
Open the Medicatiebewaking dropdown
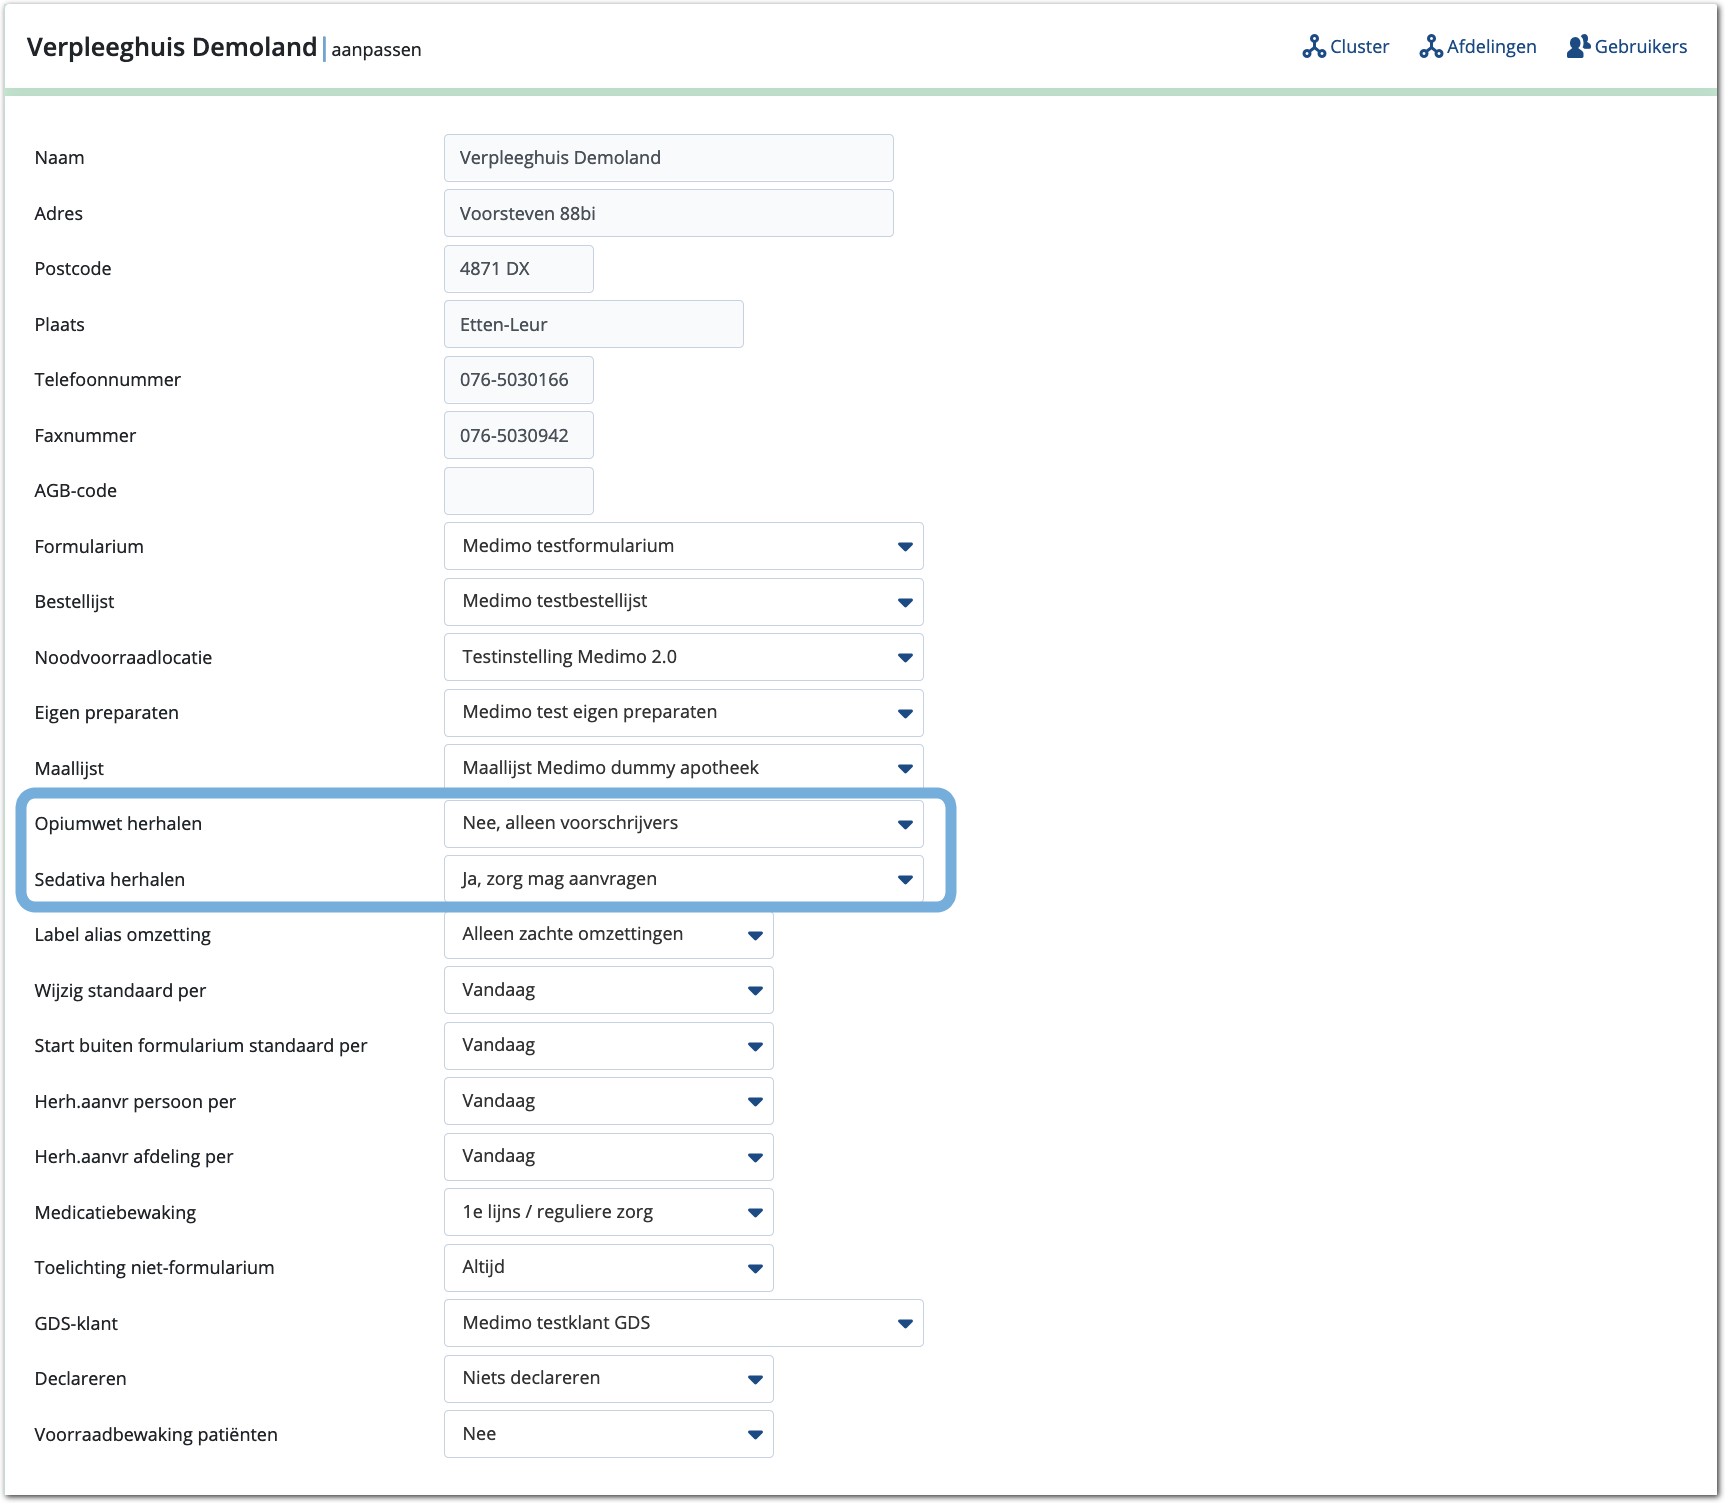[x=608, y=1212]
